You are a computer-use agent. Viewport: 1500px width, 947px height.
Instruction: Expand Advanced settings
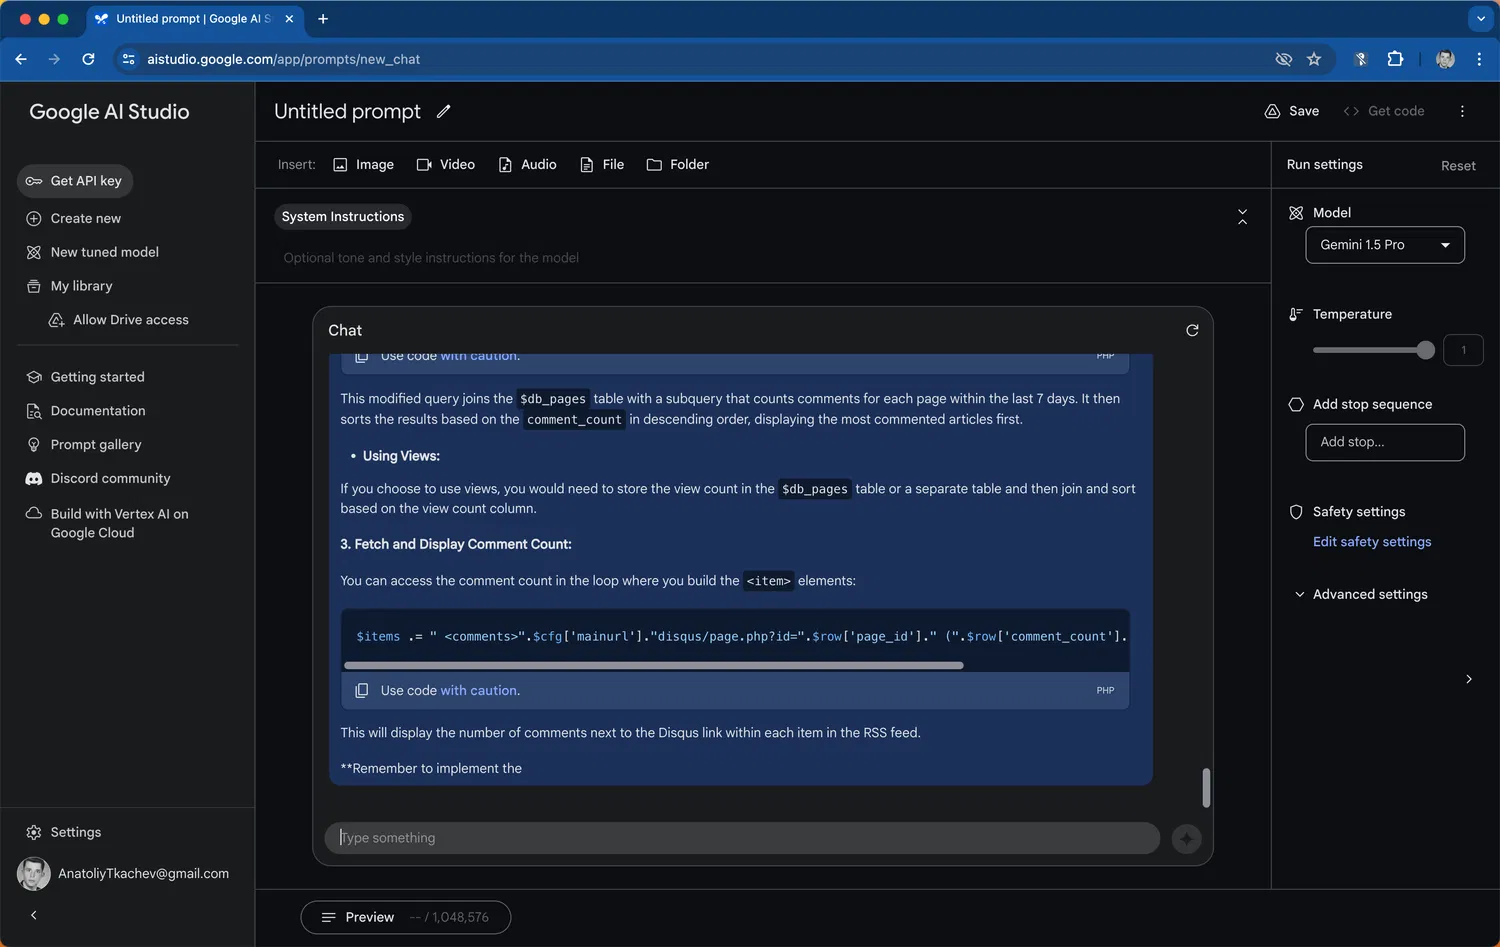(1360, 595)
